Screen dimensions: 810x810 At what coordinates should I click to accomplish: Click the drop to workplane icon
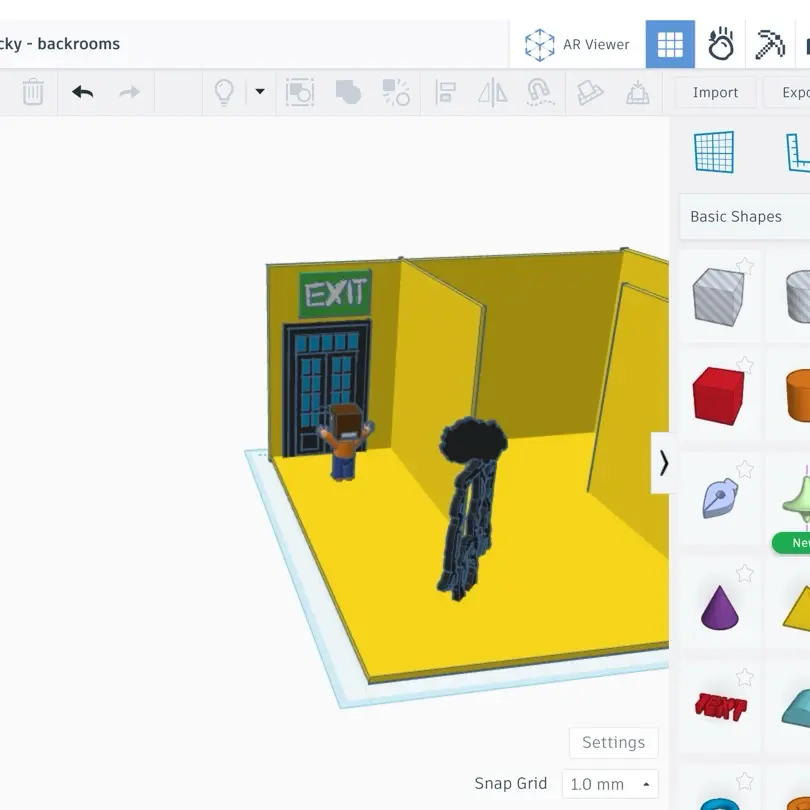[x=637, y=92]
